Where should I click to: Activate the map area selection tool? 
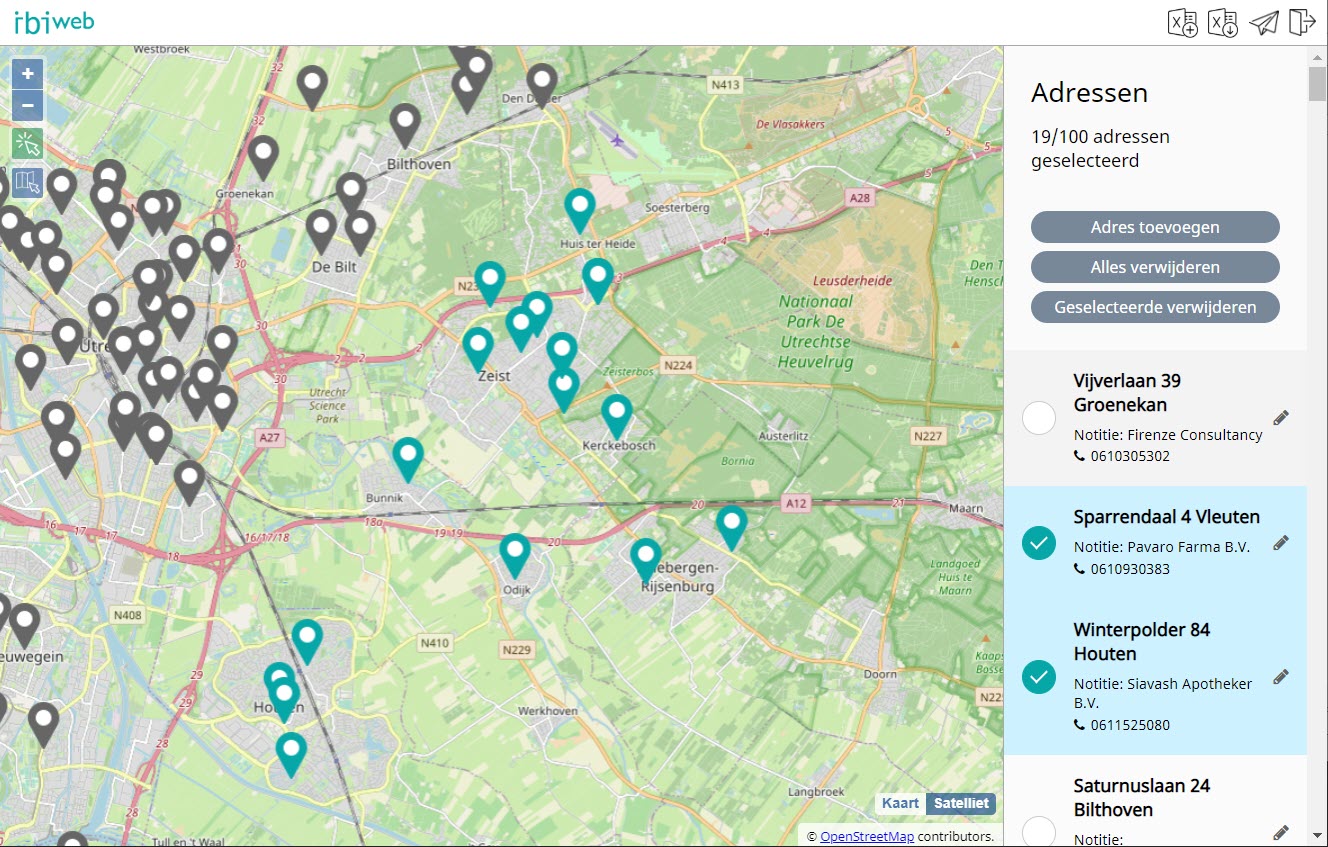click(27, 182)
